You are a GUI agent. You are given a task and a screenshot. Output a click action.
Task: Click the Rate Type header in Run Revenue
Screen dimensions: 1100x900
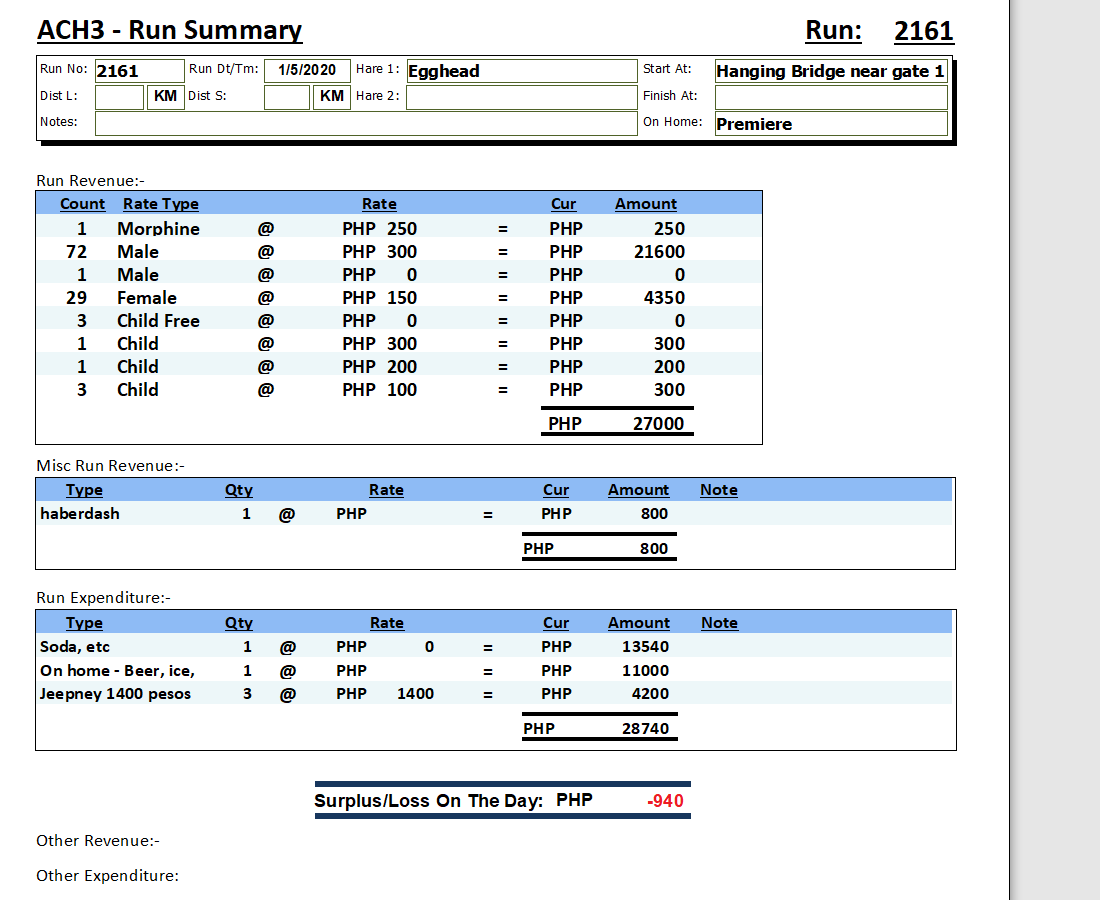(x=160, y=204)
